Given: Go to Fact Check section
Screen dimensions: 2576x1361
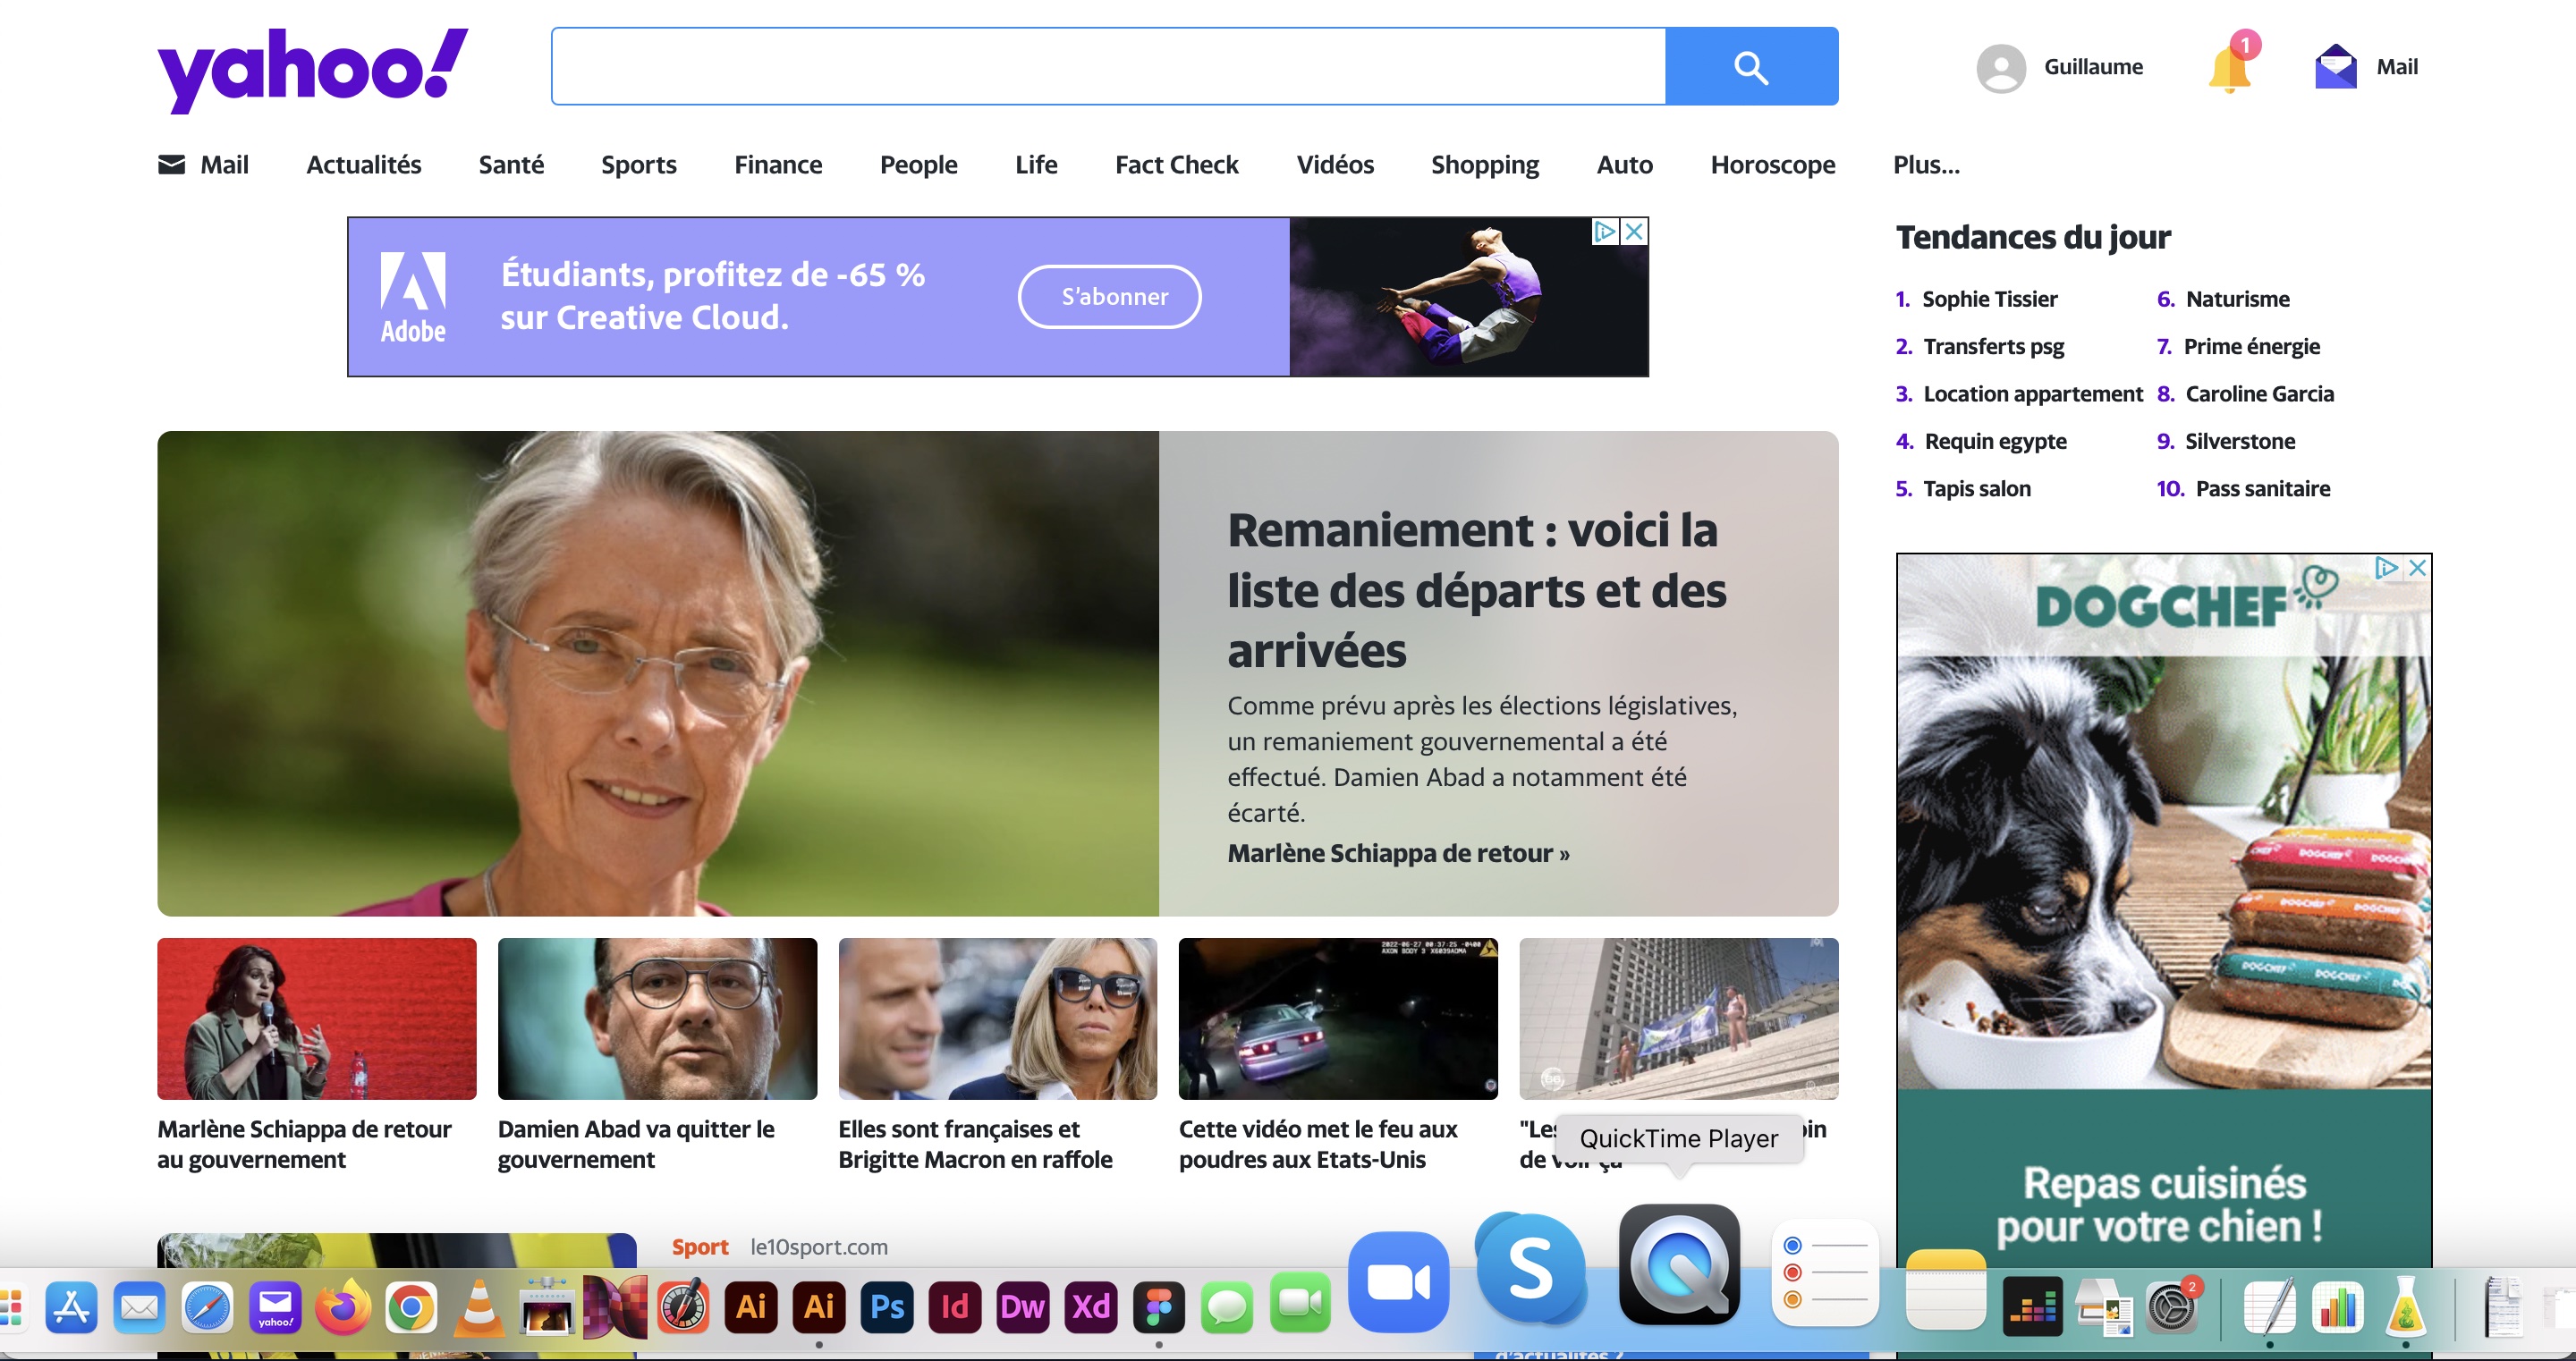Looking at the screenshot, I should [1177, 165].
